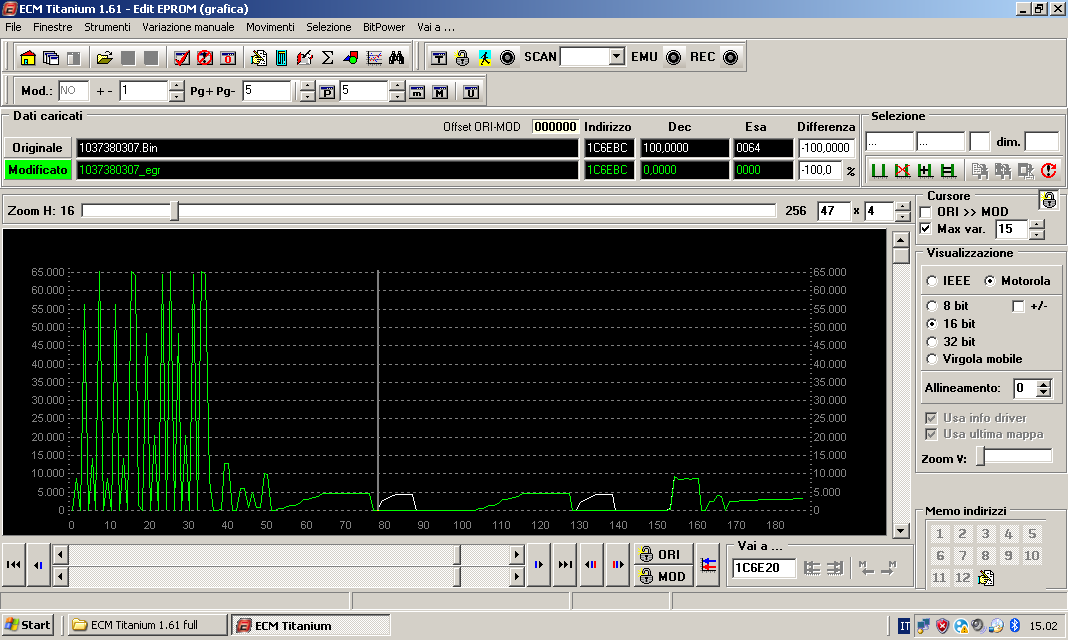
Task: Increase the Max var. value
Action: 1037,225
